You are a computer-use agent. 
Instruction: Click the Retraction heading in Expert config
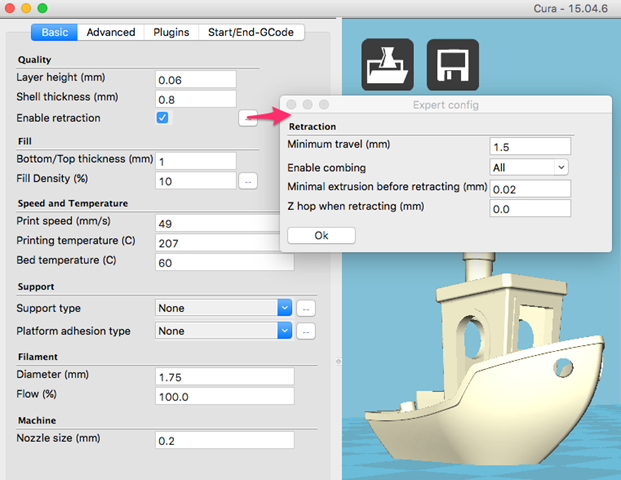[312, 127]
